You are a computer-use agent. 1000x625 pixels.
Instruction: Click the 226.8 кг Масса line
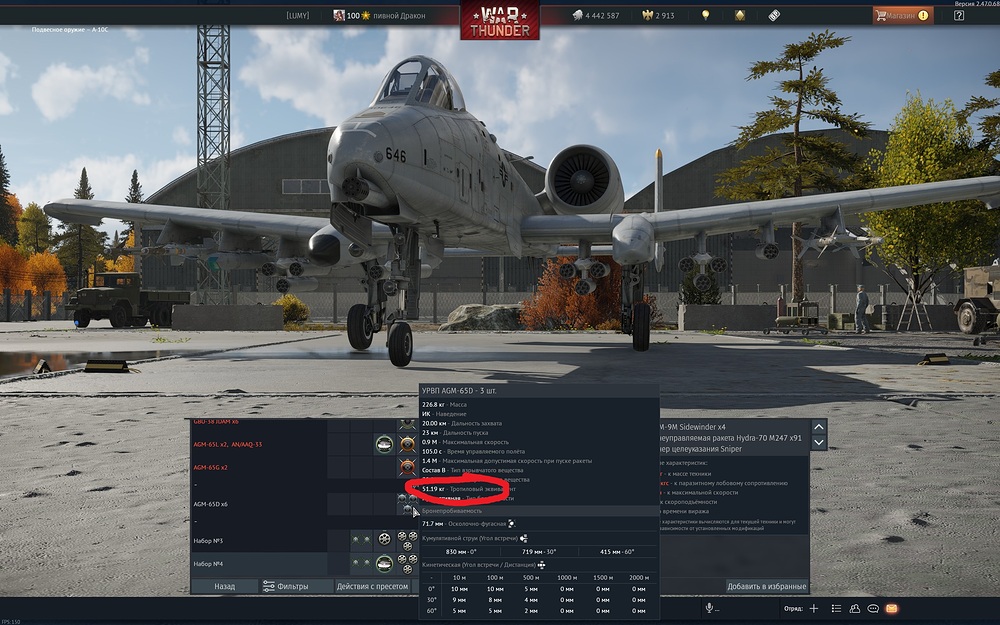click(444, 404)
